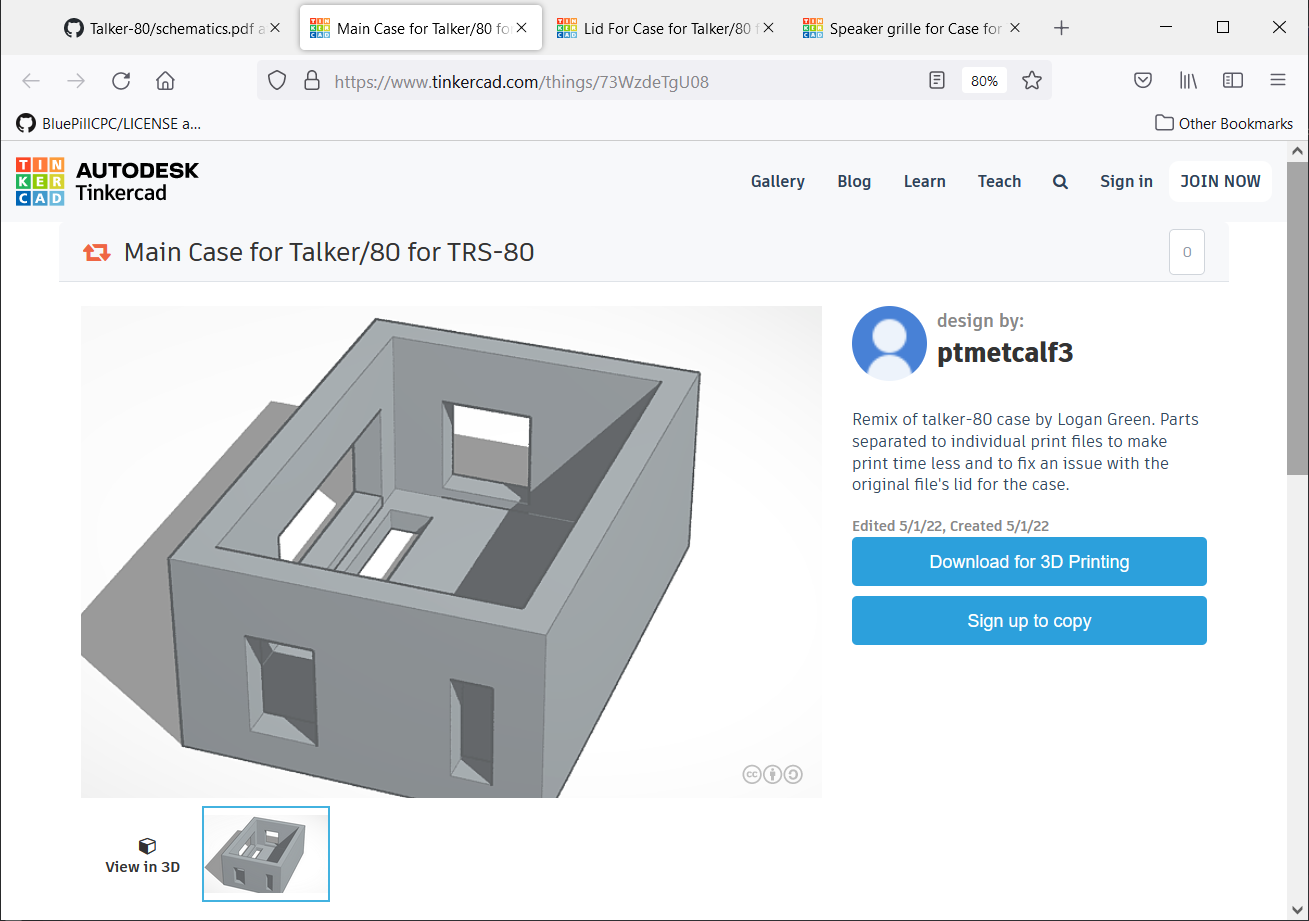Click scrollbar down arrow

coord(1297,911)
